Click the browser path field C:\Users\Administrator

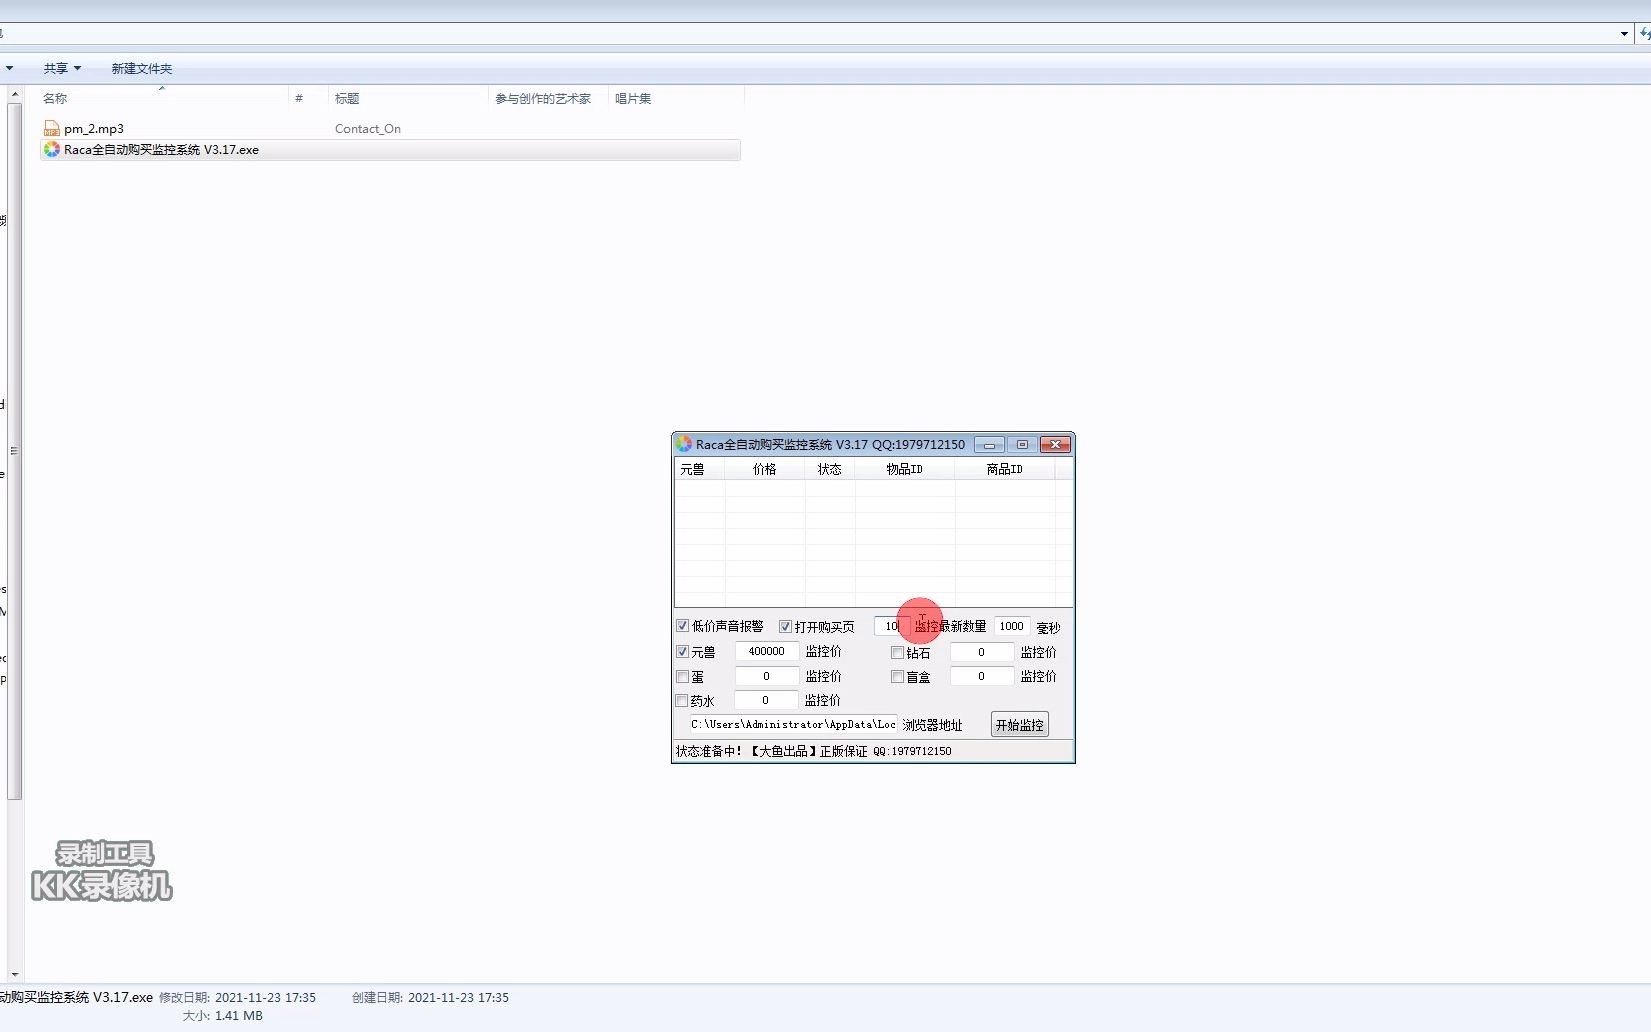pyautogui.click(x=793, y=724)
